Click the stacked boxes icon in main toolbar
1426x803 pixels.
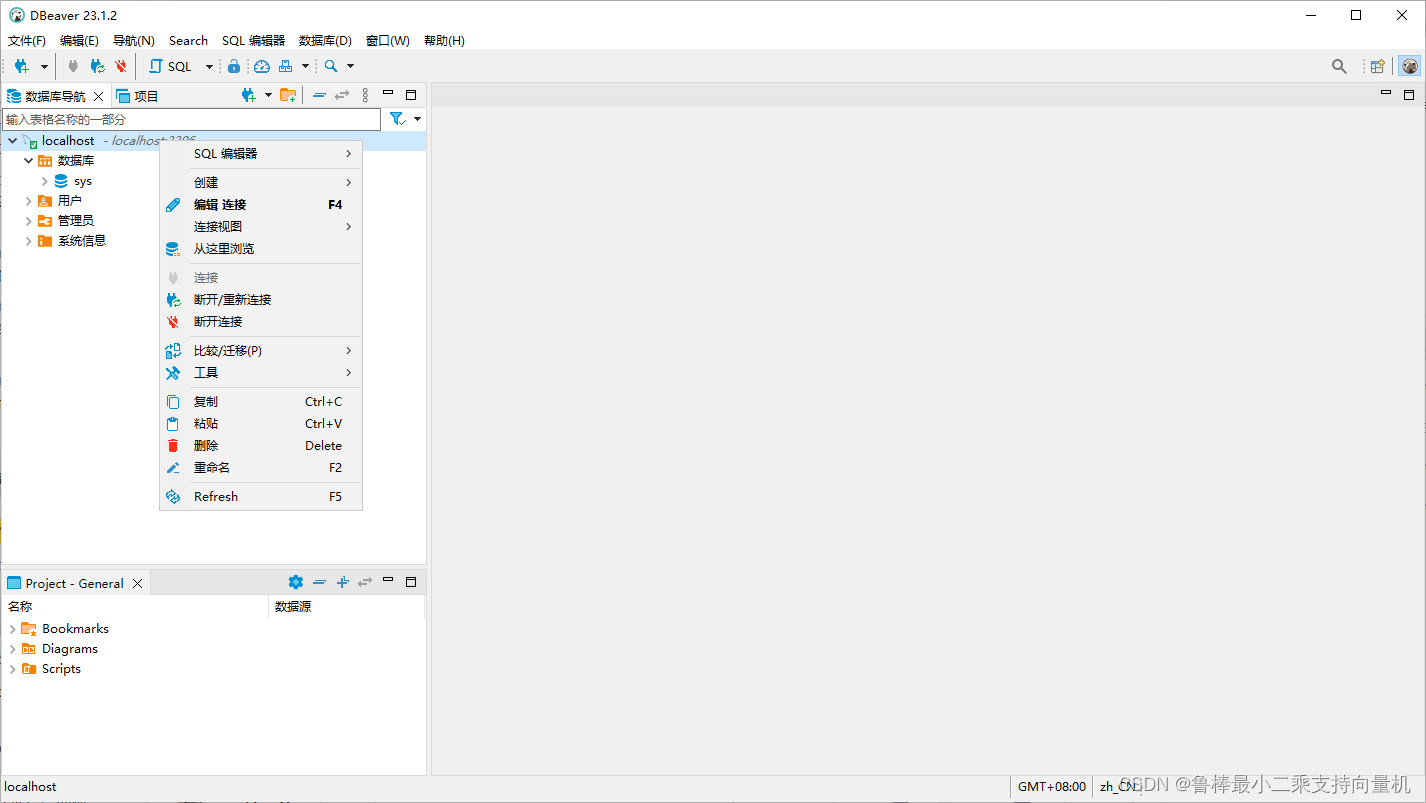(x=286, y=66)
